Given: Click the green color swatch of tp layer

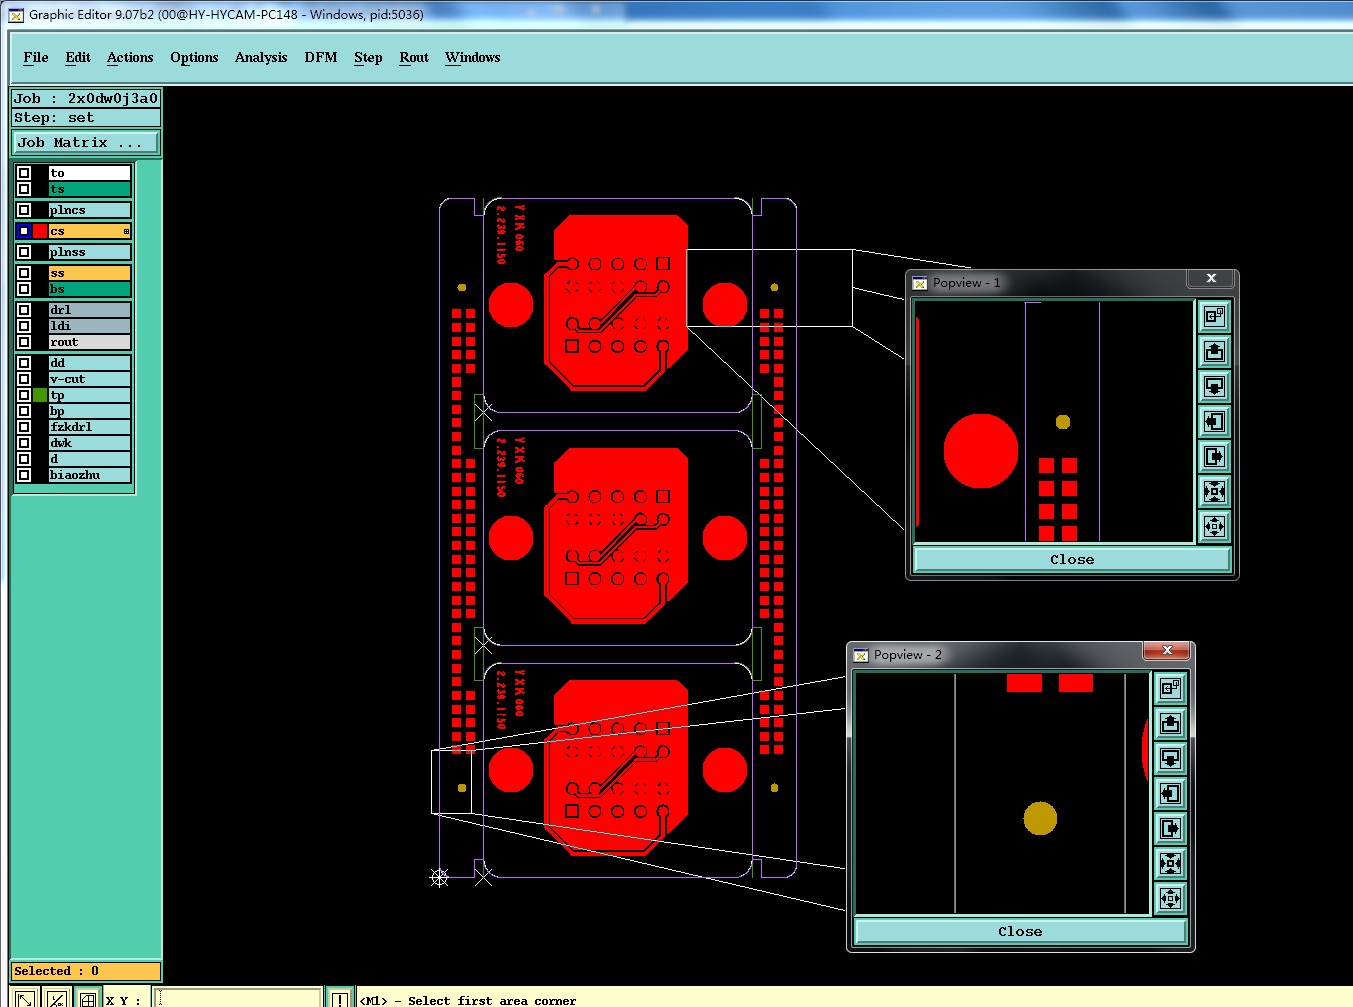Looking at the screenshot, I should 40,395.
